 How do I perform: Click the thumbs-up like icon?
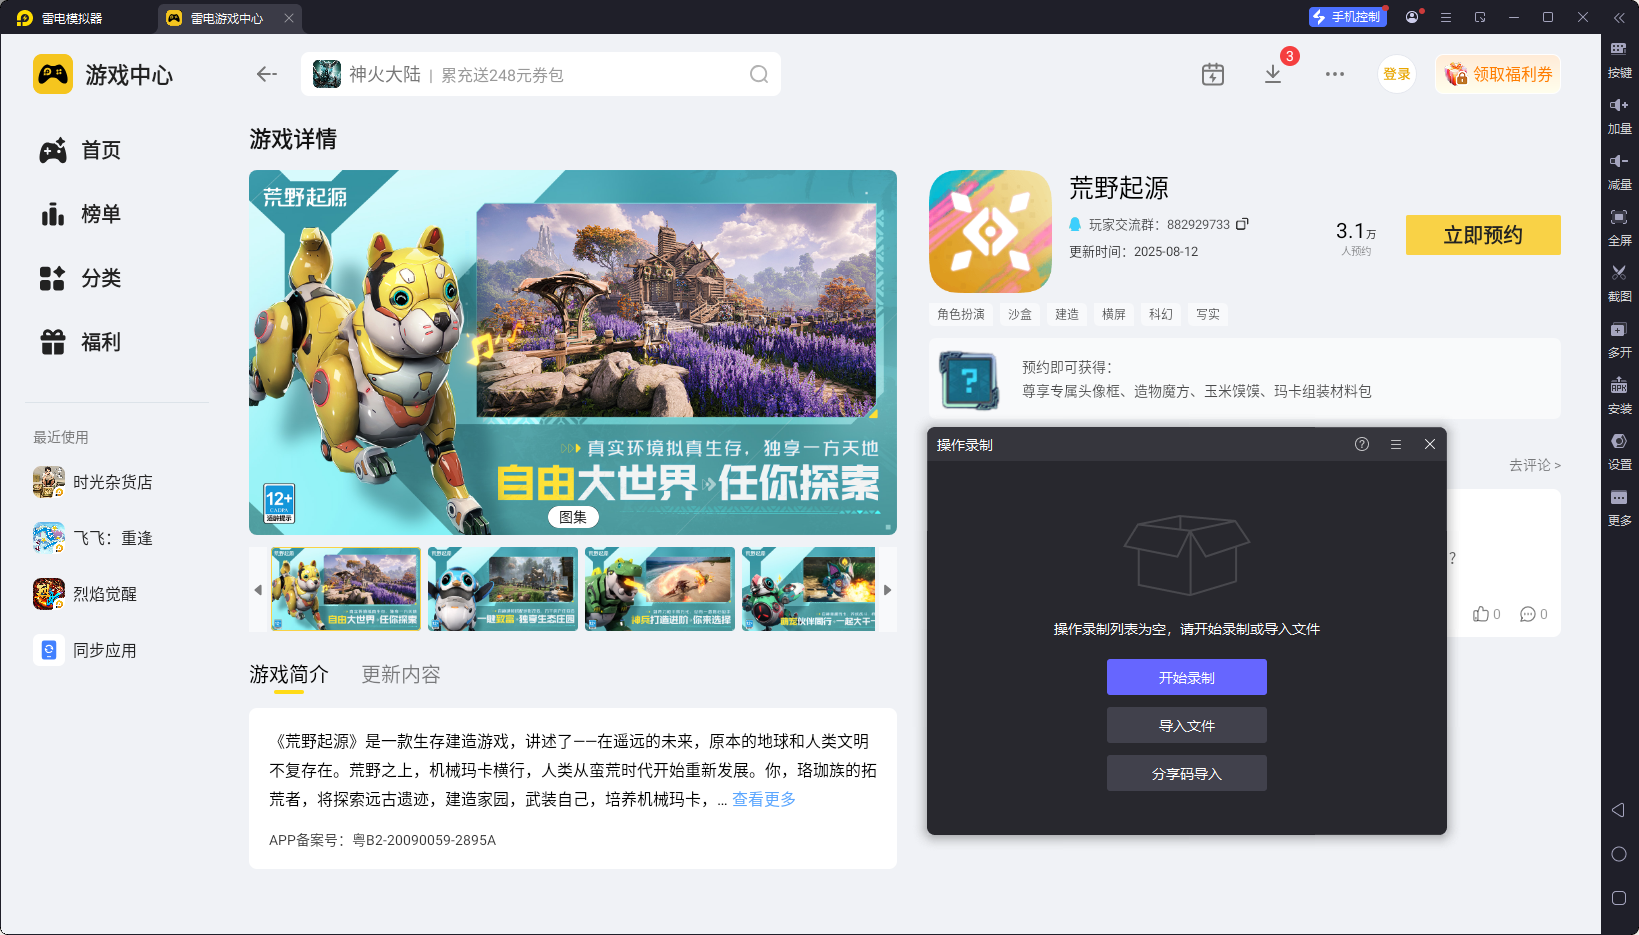(1481, 614)
